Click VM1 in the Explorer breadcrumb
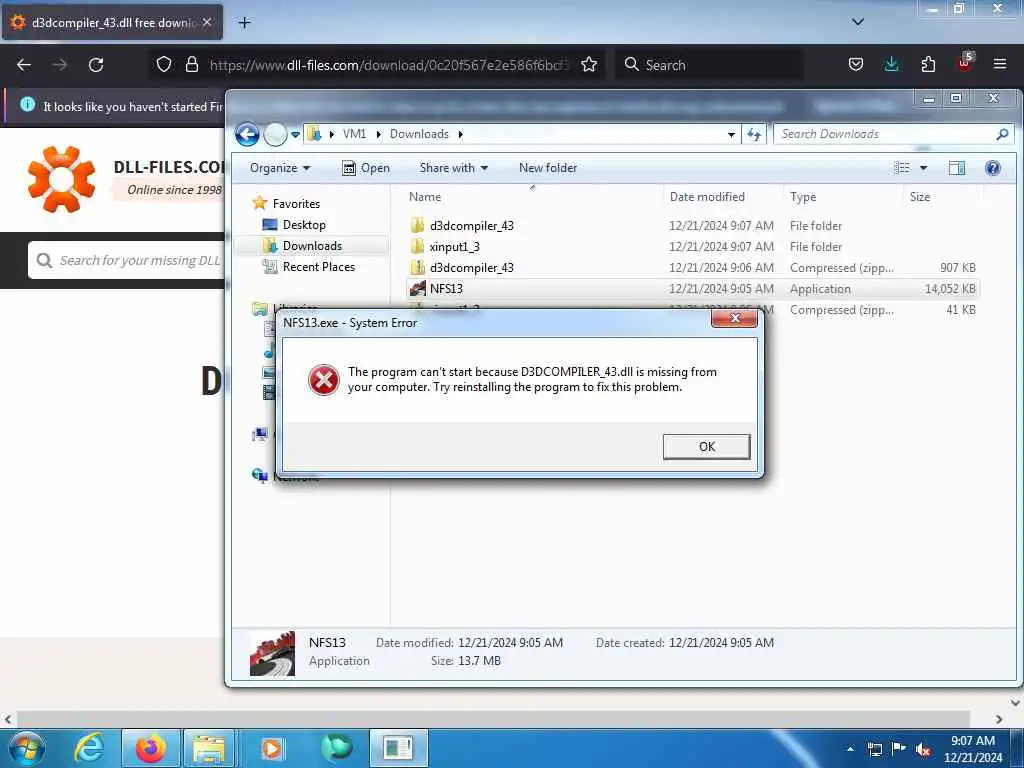 coord(354,134)
